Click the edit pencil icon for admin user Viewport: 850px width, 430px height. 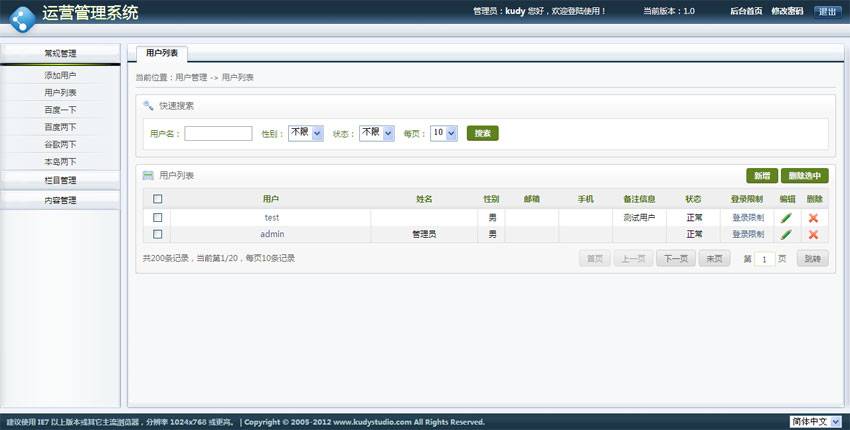click(x=786, y=235)
